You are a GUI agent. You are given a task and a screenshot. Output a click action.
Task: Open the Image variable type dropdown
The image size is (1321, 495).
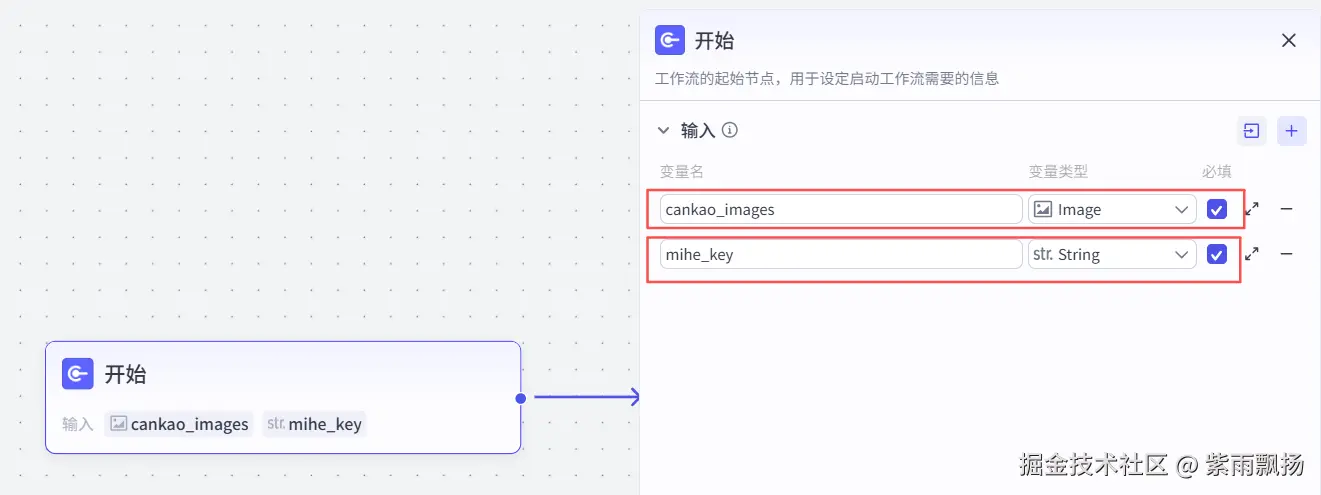pos(1112,209)
